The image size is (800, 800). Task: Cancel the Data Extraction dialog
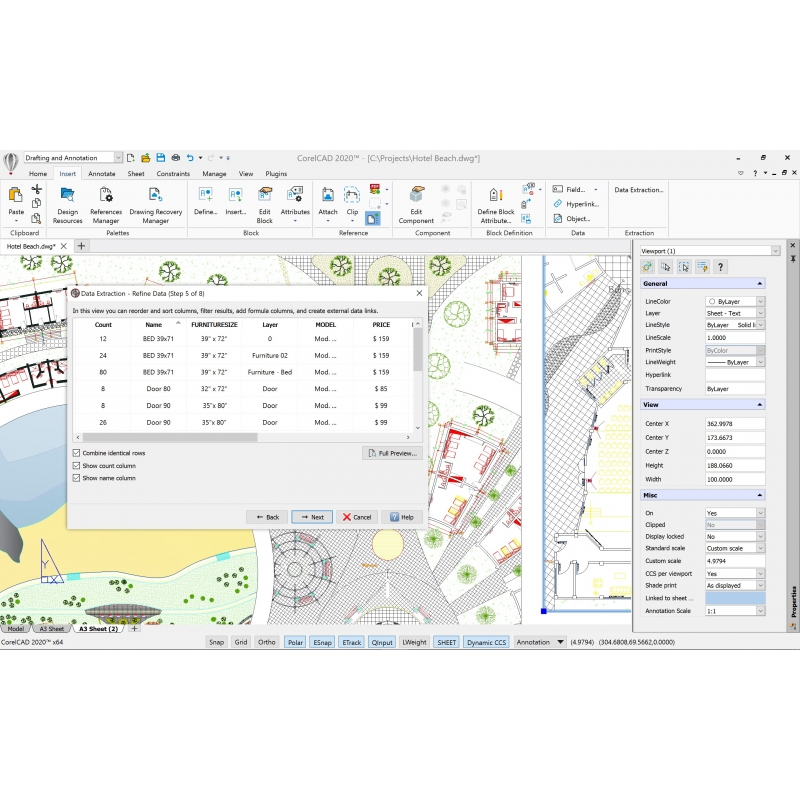pos(357,517)
